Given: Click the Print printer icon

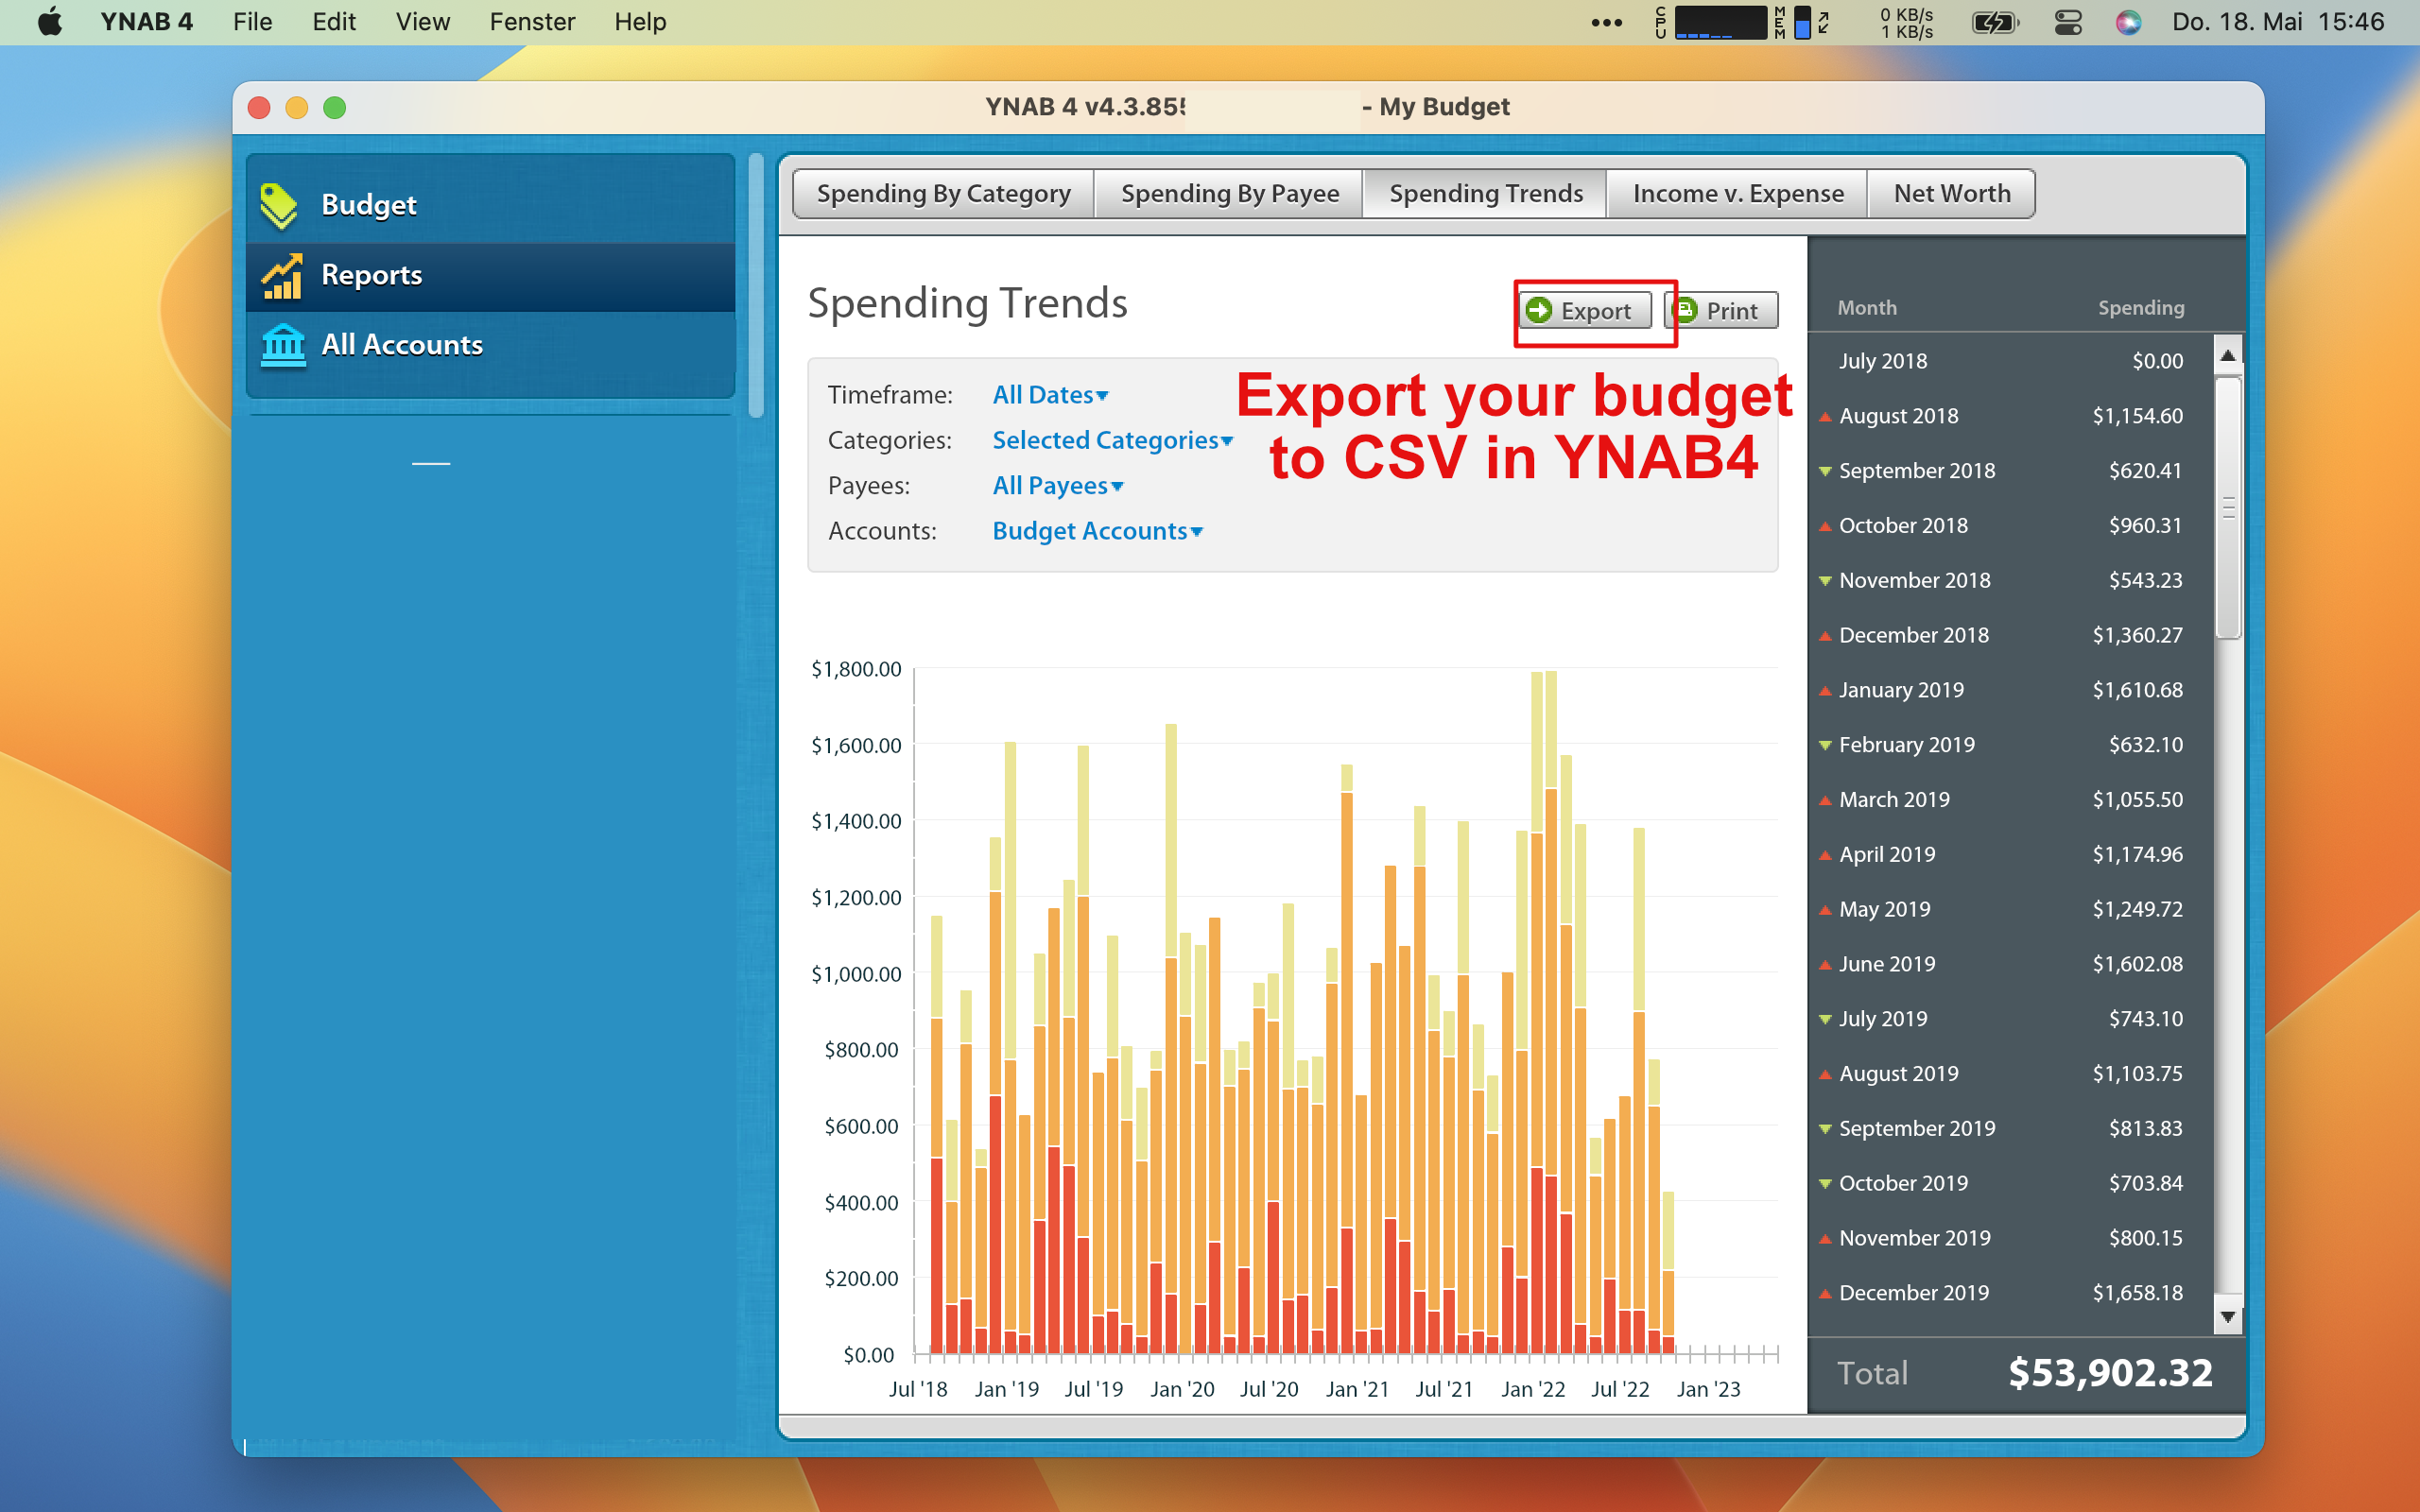Looking at the screenshot, I should 1686,310.
